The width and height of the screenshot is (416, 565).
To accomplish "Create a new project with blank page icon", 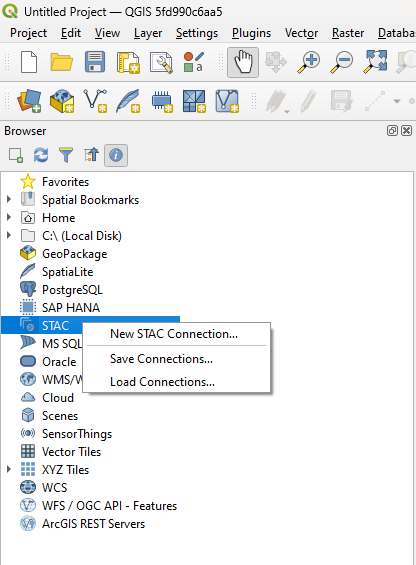I will (29, 62).
